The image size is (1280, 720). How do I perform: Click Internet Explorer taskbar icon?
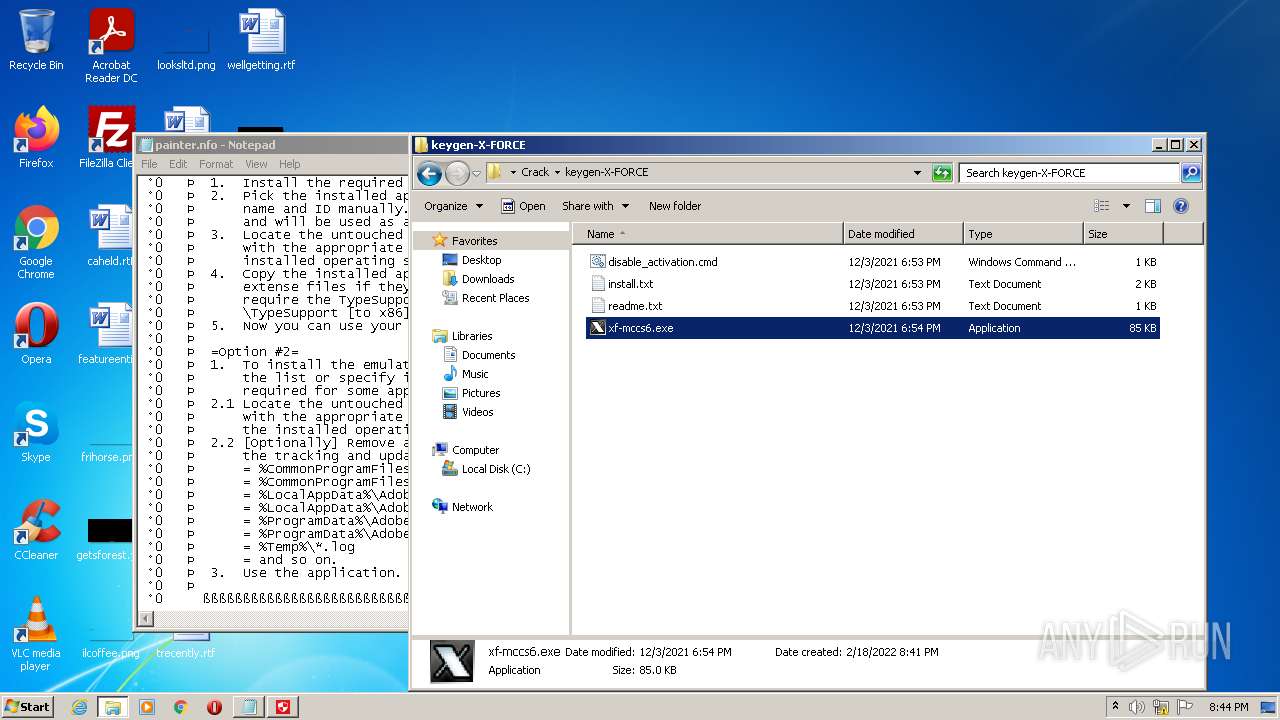pyautogui.click(x=79, y=707)
